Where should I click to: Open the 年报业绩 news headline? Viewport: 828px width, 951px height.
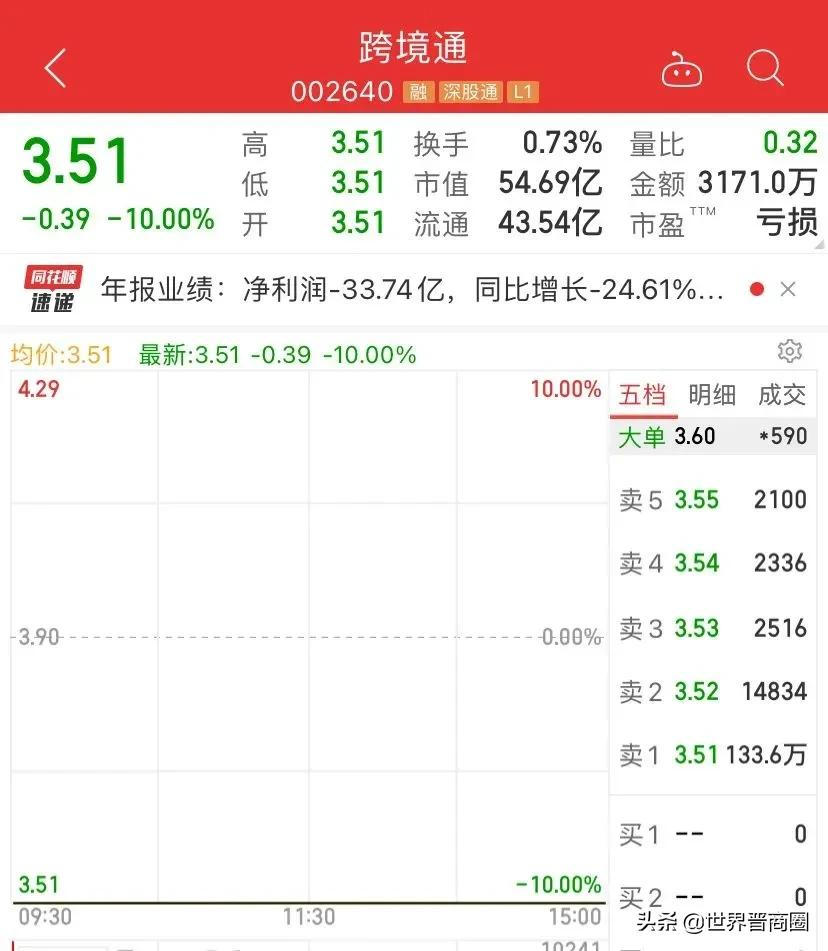click(x=412, y=289)
